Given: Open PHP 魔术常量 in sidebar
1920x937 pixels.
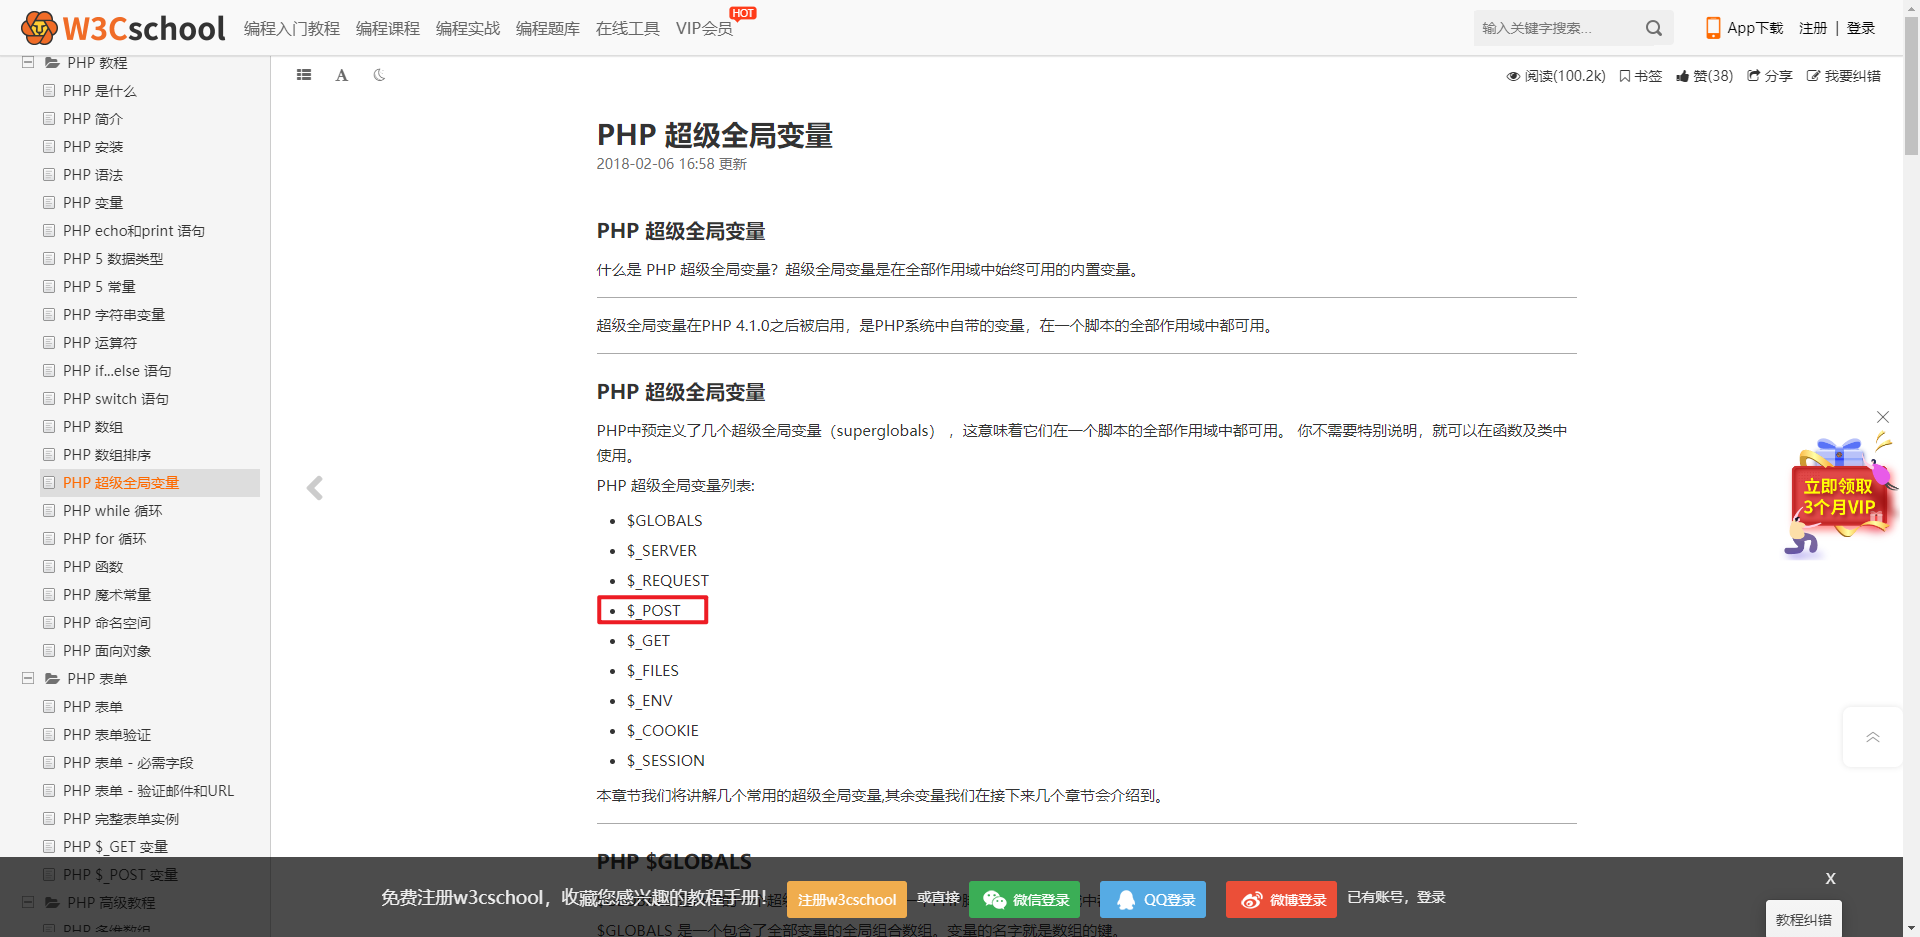Looking at the screenshot, I should coord(107,595).
